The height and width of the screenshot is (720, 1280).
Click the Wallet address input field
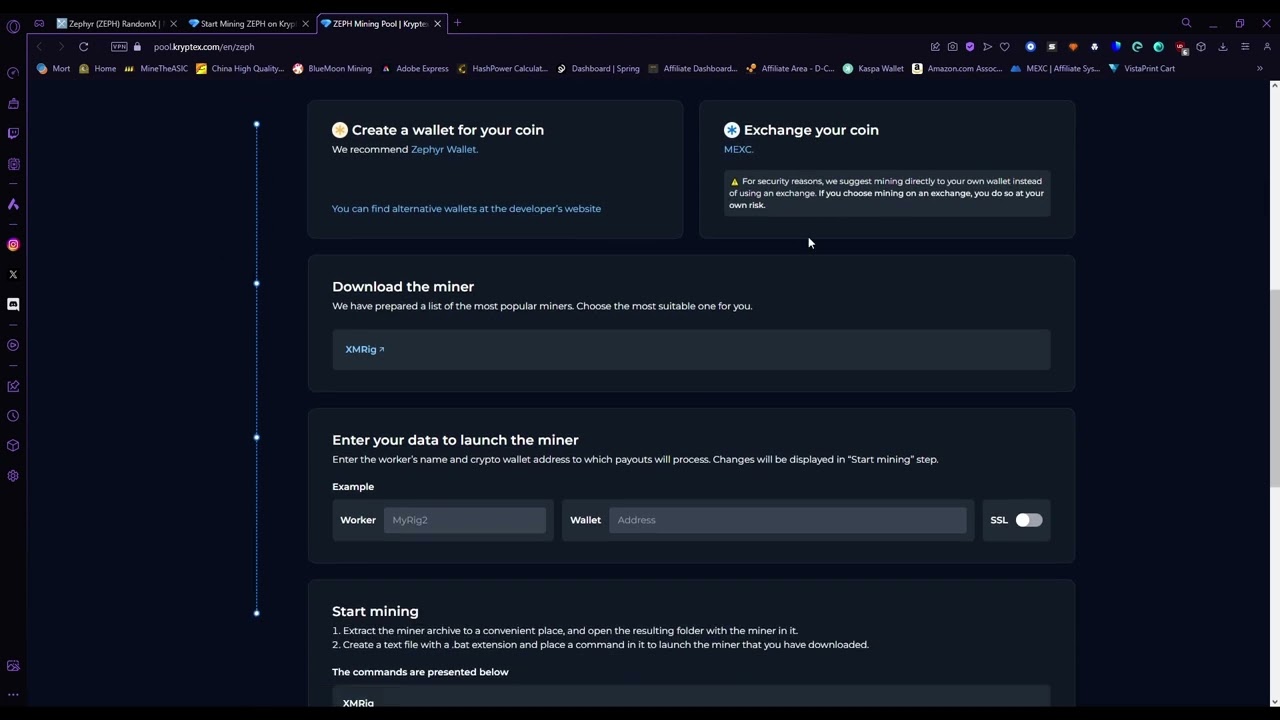coord(788,520)
